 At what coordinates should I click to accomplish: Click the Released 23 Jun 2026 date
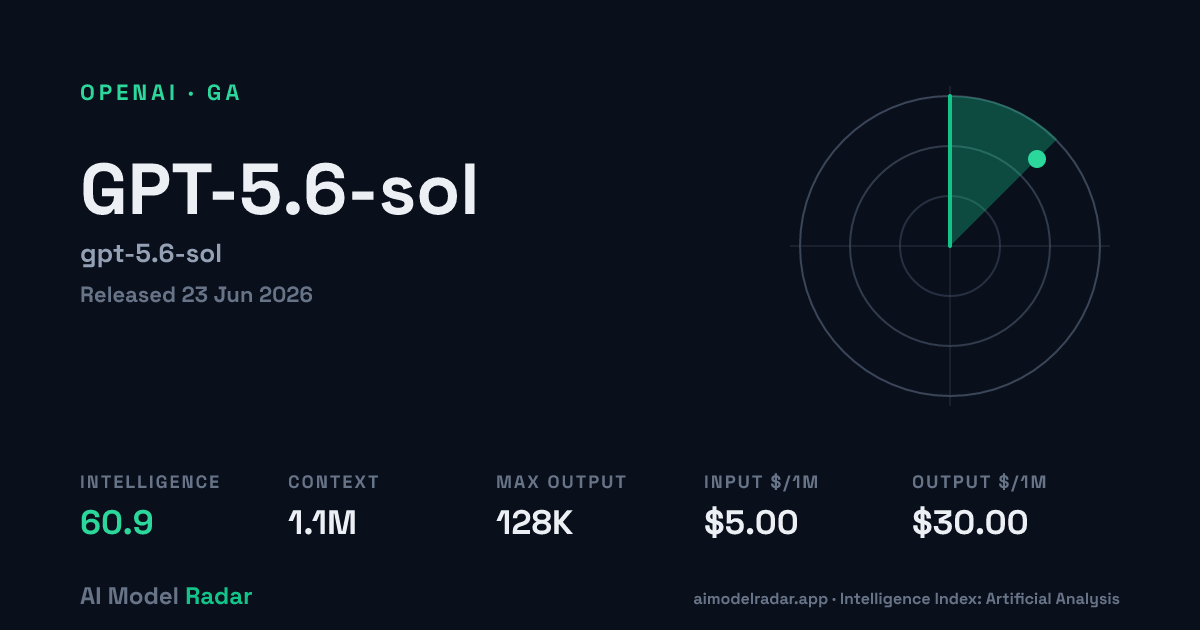[x=196, y=295]
